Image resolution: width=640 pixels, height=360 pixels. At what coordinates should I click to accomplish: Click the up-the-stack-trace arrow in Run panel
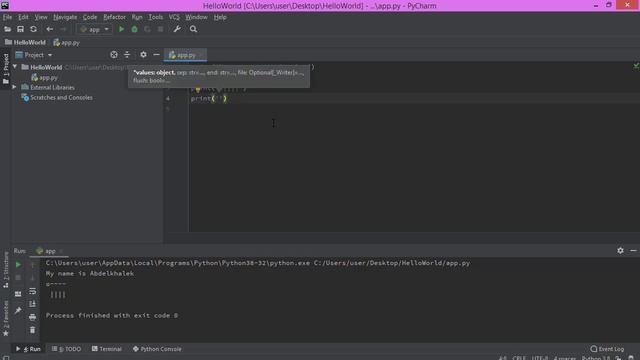33,265
